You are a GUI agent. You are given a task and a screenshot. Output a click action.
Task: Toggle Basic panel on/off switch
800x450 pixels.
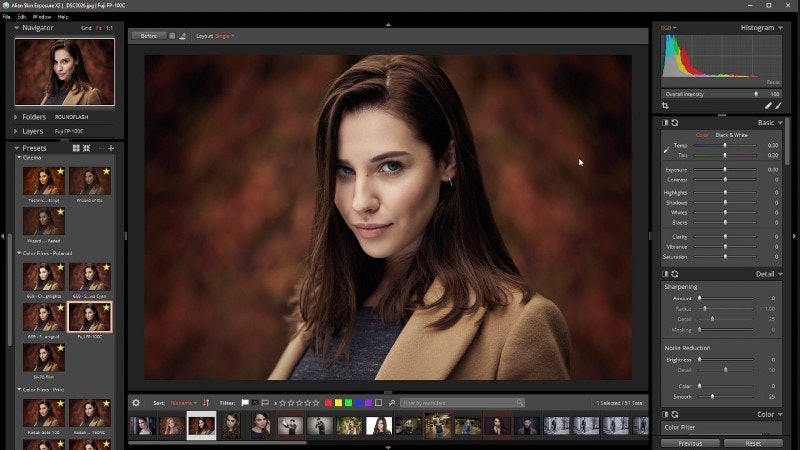coord(665,122)
